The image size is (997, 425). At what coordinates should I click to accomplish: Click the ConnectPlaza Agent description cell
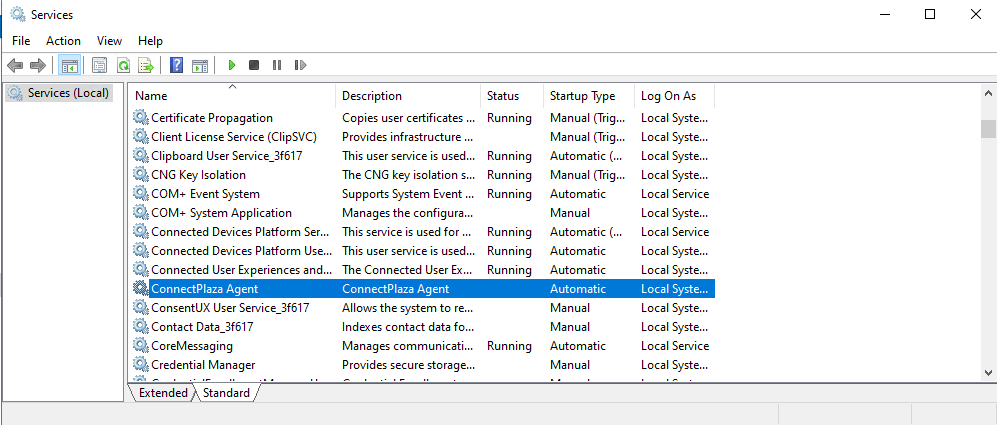[395, 289]
